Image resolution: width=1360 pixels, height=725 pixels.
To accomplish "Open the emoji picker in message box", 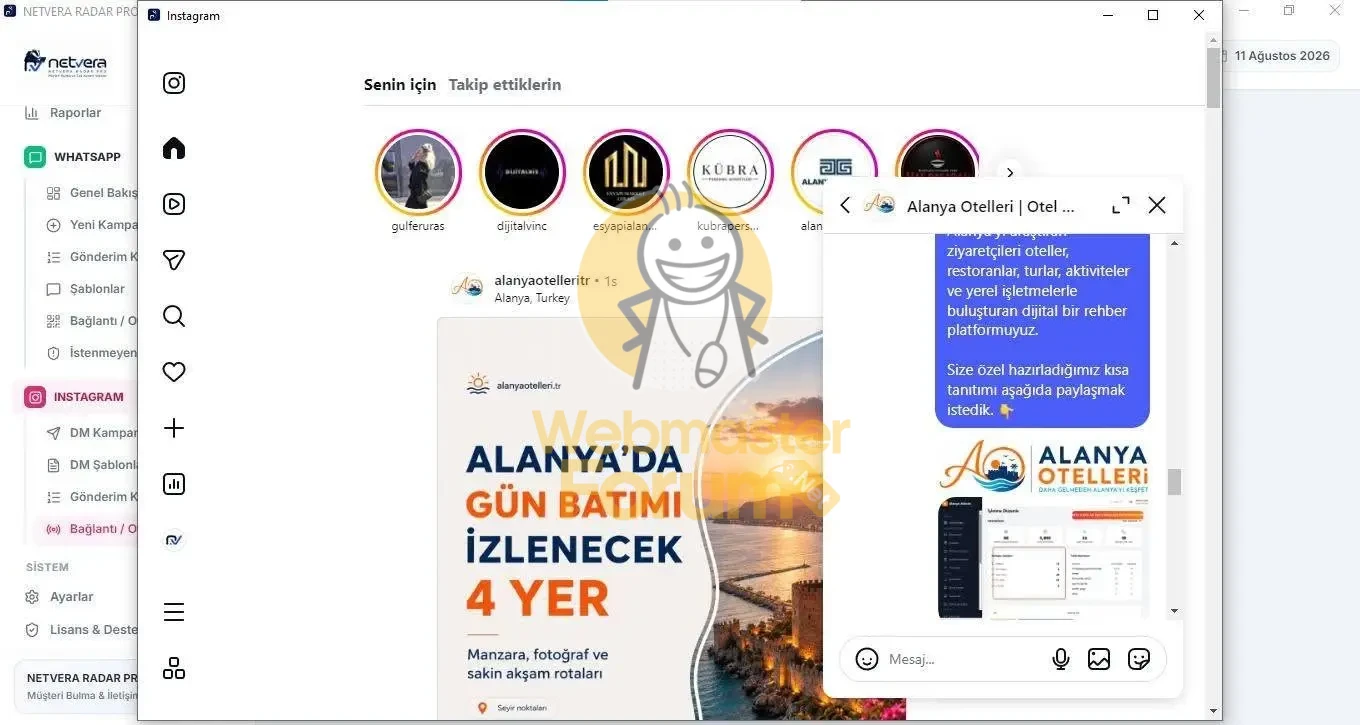I will pyautogui.click(x=867, y=659).
